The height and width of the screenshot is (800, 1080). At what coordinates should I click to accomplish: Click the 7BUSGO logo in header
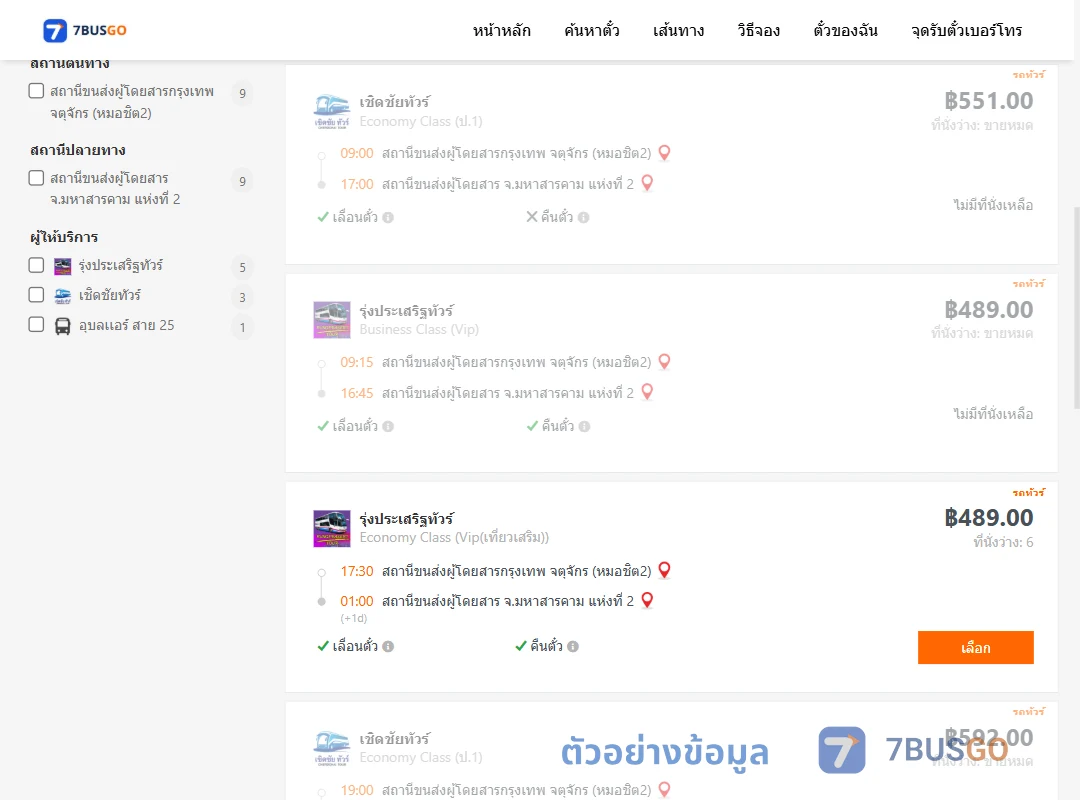85,30
